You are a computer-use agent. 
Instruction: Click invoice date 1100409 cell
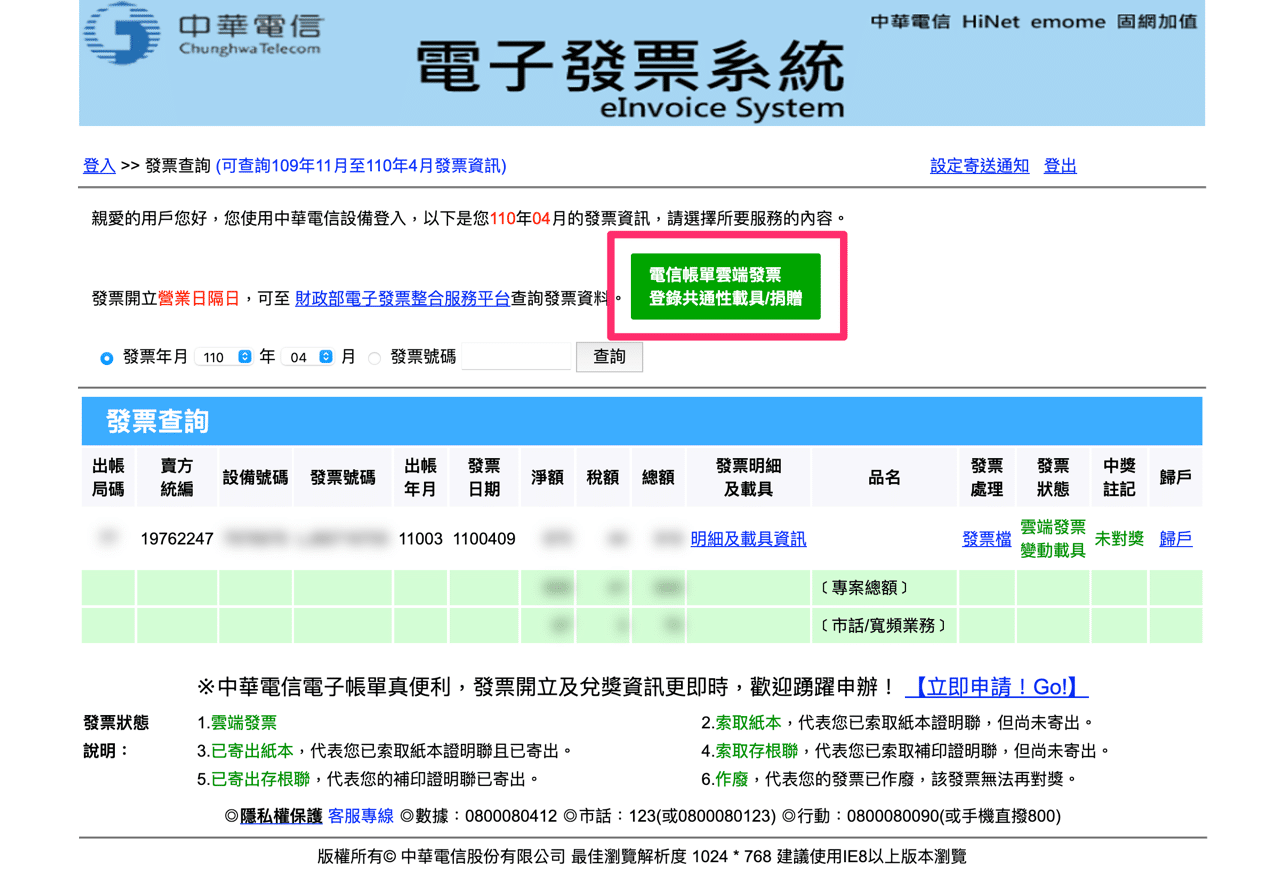(484, 539)
